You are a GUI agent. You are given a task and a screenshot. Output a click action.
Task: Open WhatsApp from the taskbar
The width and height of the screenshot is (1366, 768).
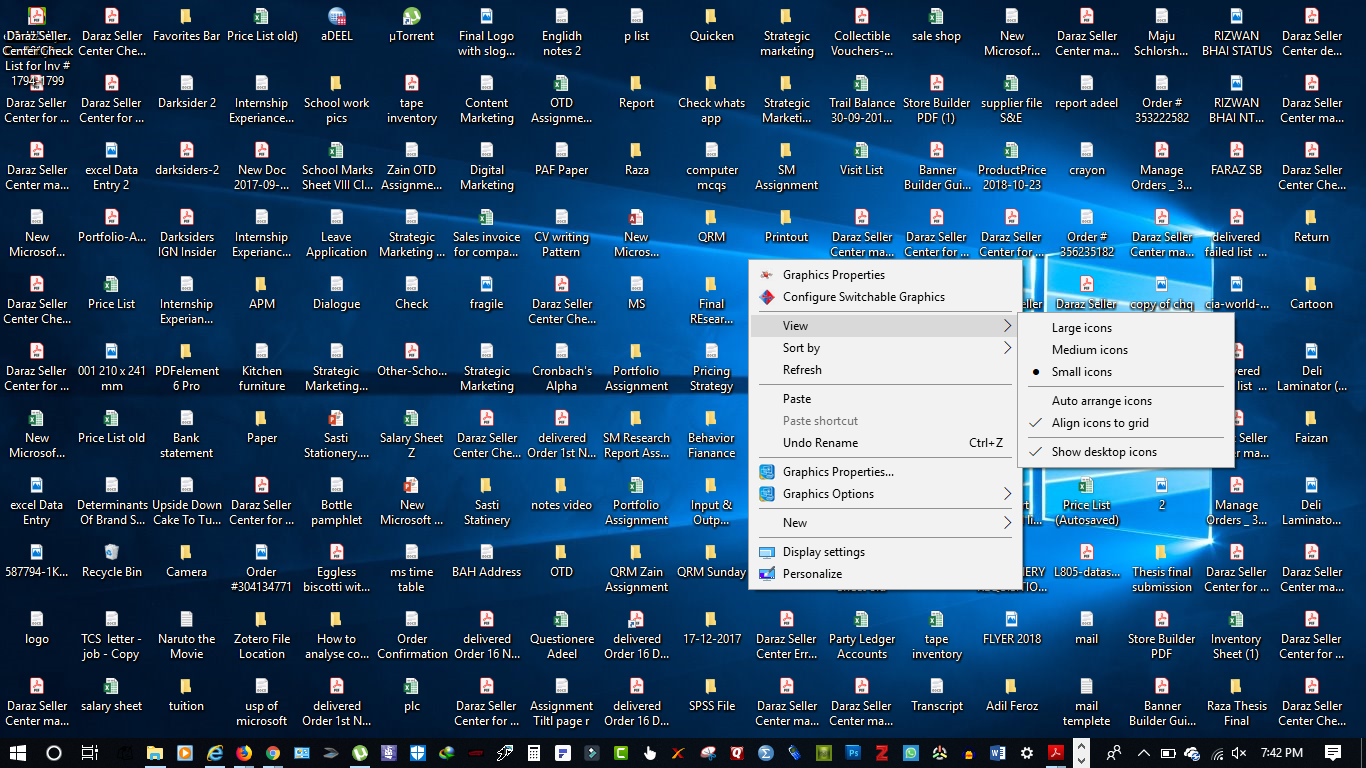pos(912,753)
